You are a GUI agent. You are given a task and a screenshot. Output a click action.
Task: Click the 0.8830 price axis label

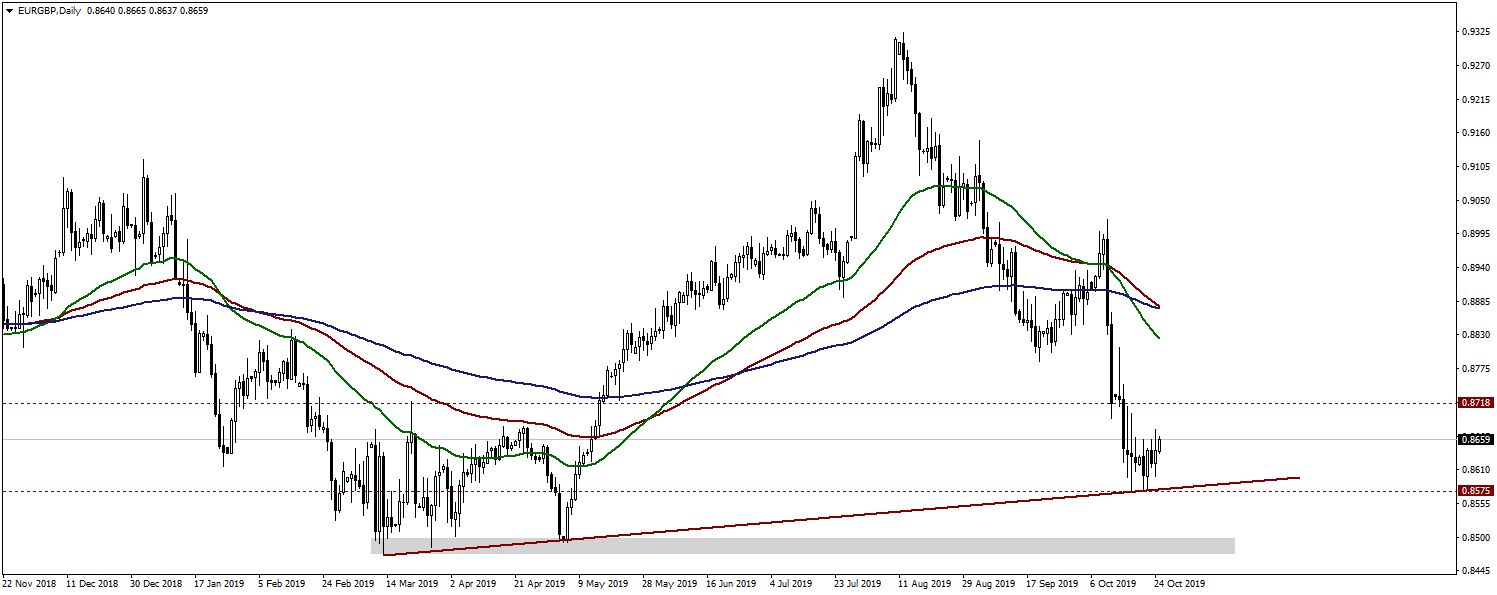click(x=1475, y=336)
